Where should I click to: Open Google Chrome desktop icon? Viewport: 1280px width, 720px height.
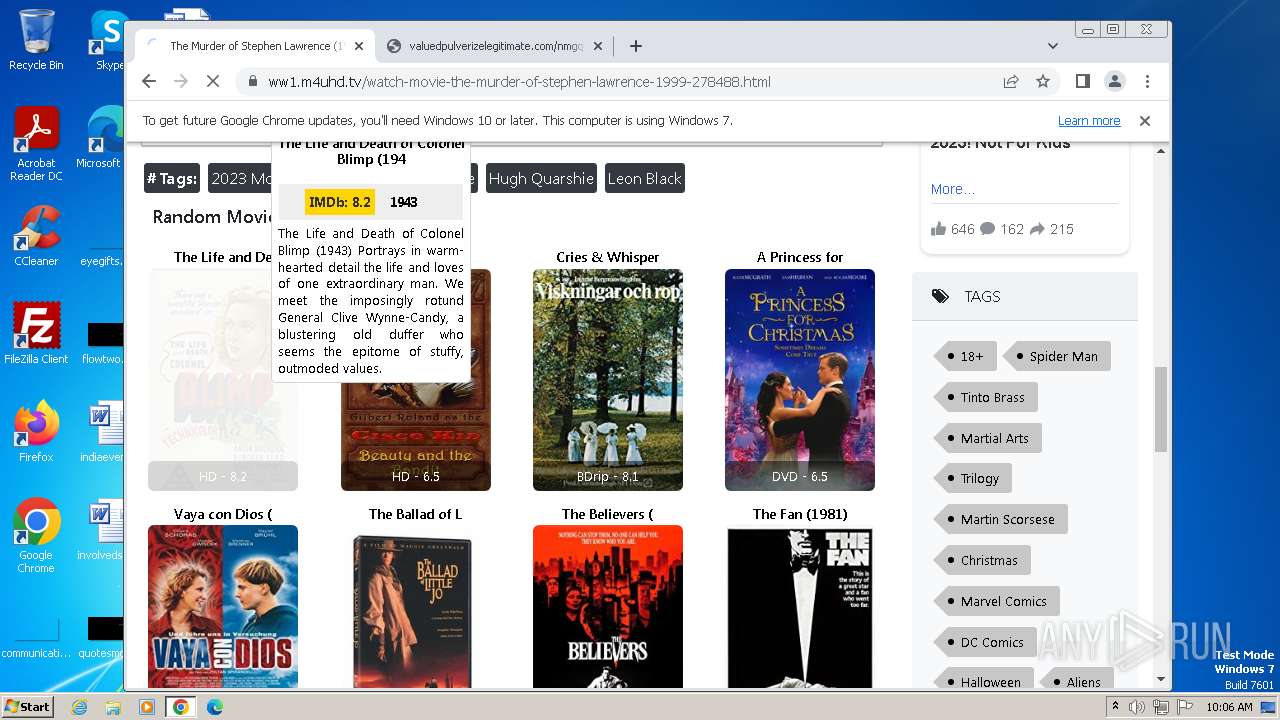(36, 535)
